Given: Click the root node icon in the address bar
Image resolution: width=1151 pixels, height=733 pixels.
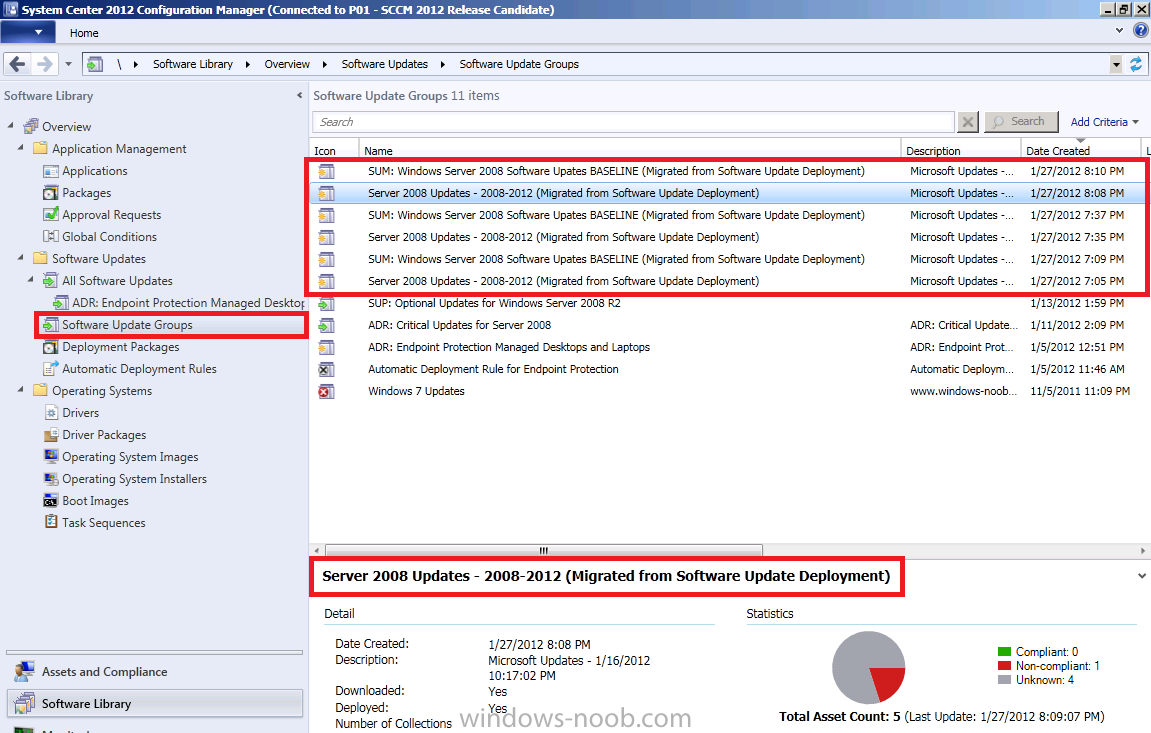Looking at the screenshot, I should coord(95,65).
